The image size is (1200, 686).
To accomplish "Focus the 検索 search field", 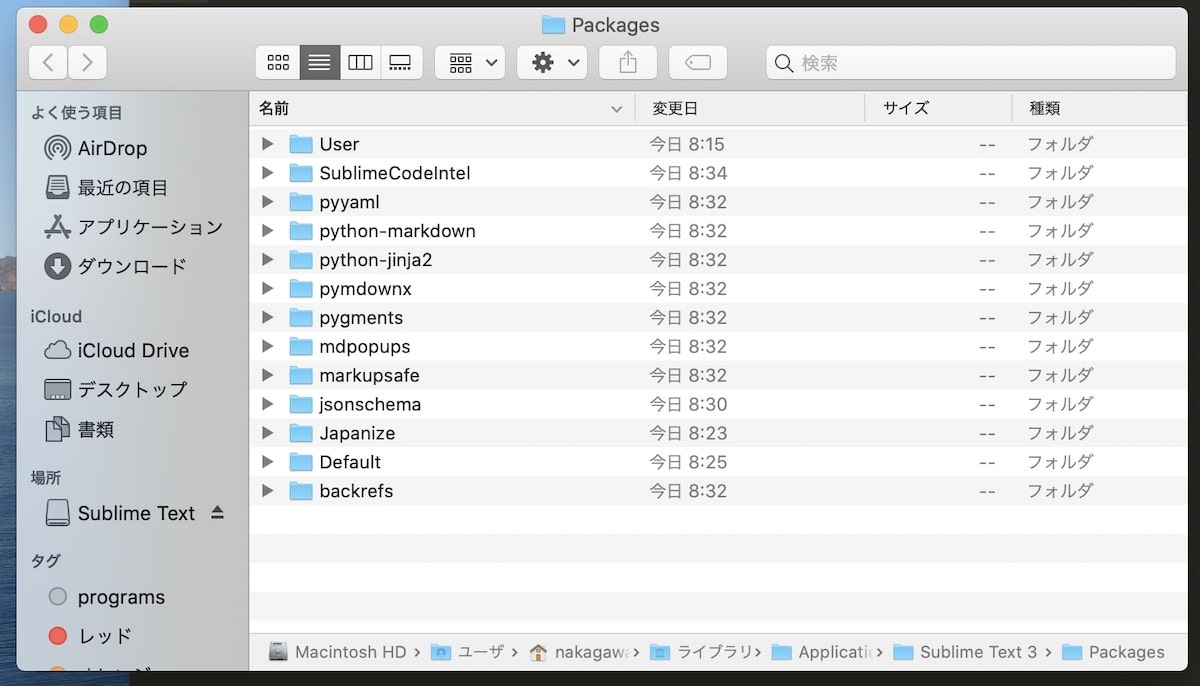I will point(971,63).
